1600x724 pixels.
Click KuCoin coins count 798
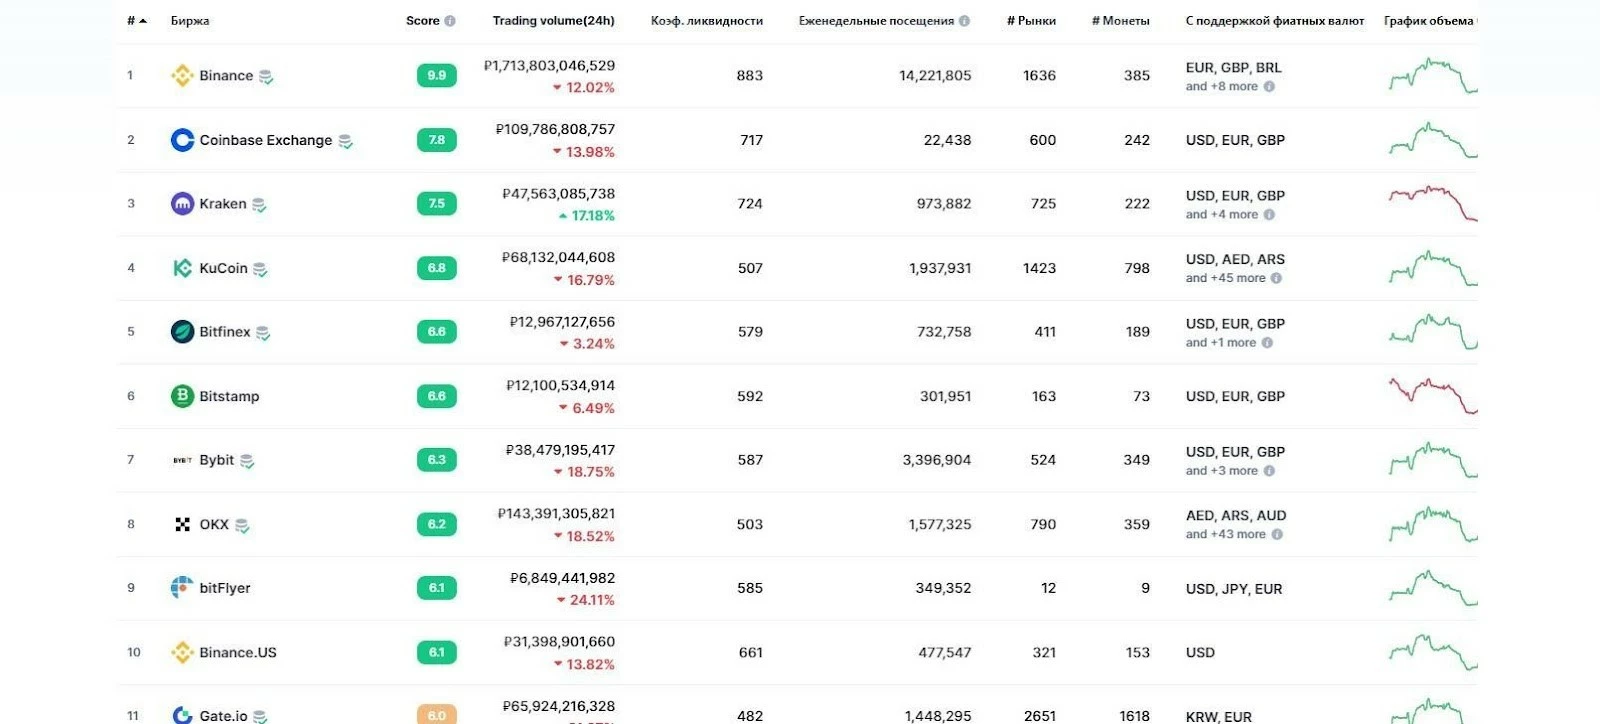[x=1137, y=268]
